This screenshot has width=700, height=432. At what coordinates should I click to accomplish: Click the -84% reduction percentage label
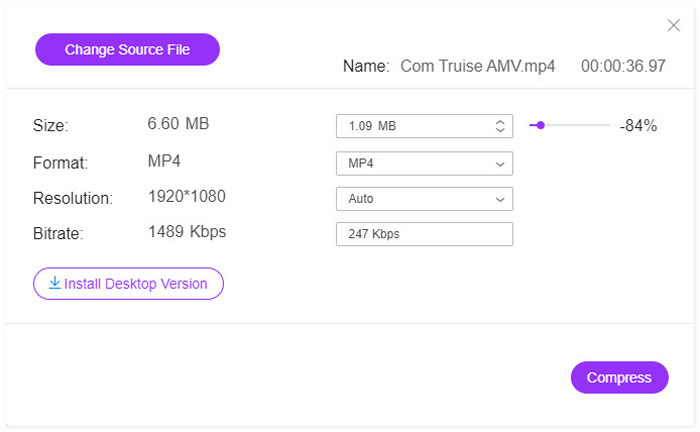(x=638, y=126)
